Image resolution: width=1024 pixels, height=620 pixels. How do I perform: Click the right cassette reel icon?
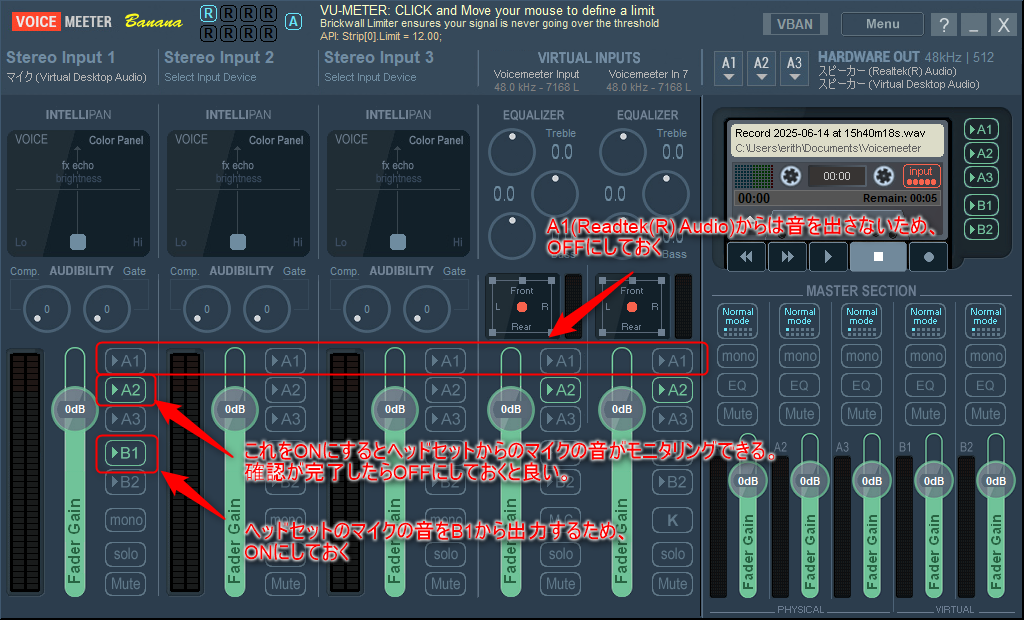(884, 176)
